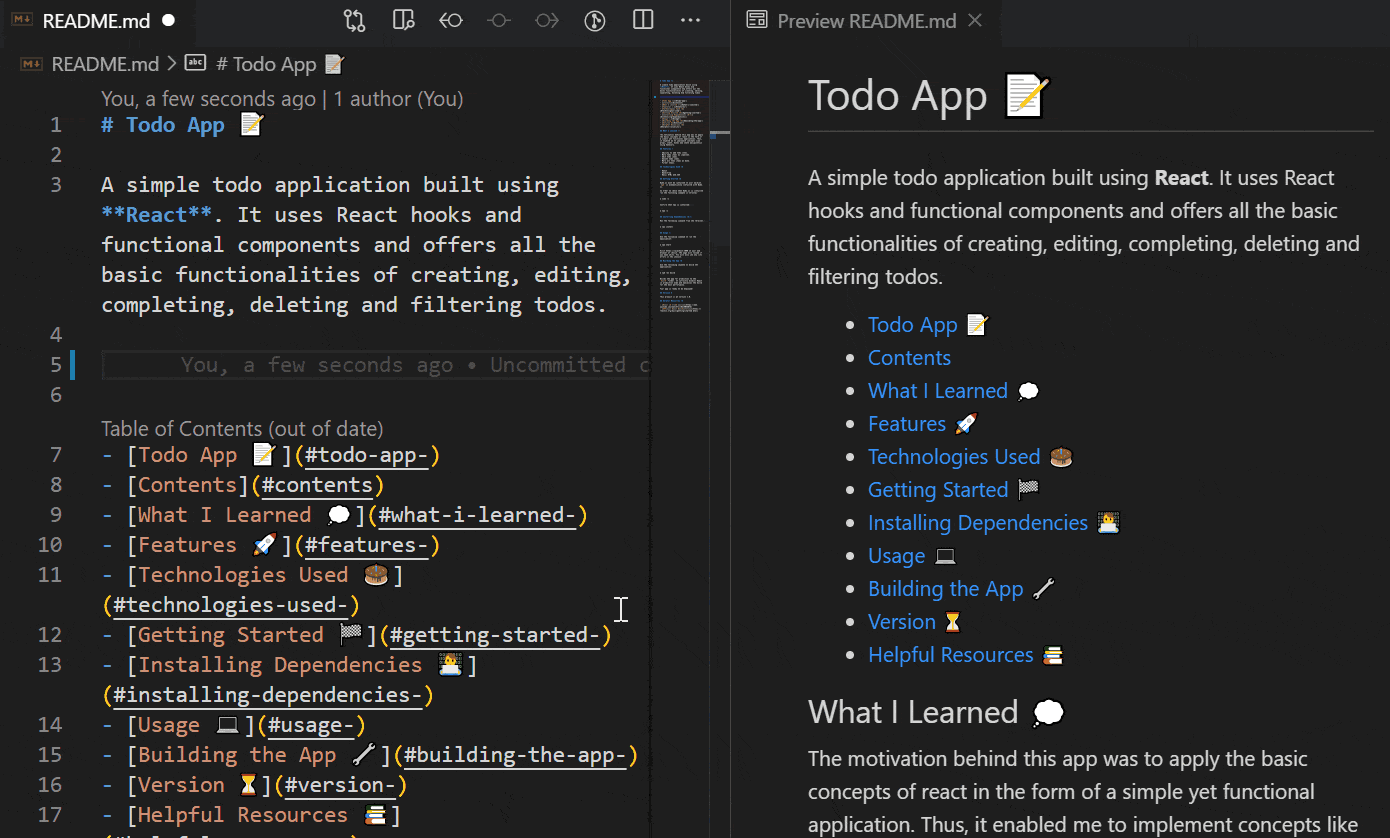Click the unsaved dot on README.md tab
This screenshot has height=838, width=1390.
[x=168, y=21]
